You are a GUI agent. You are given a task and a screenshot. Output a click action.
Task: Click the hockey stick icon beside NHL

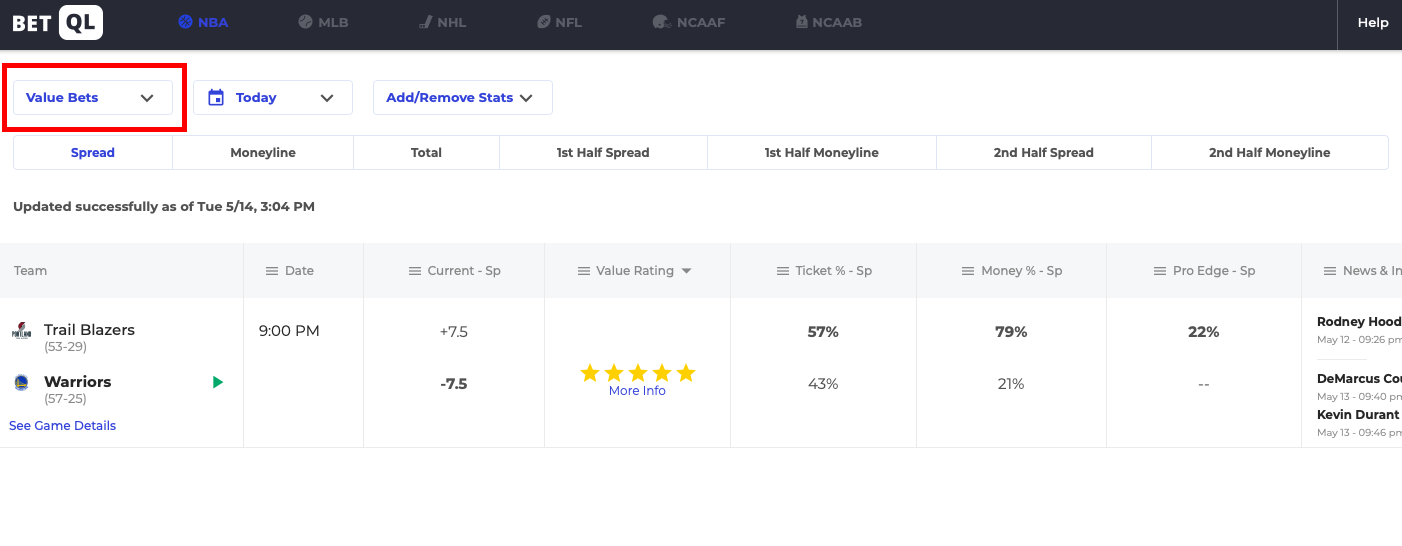tap(425, 22)
